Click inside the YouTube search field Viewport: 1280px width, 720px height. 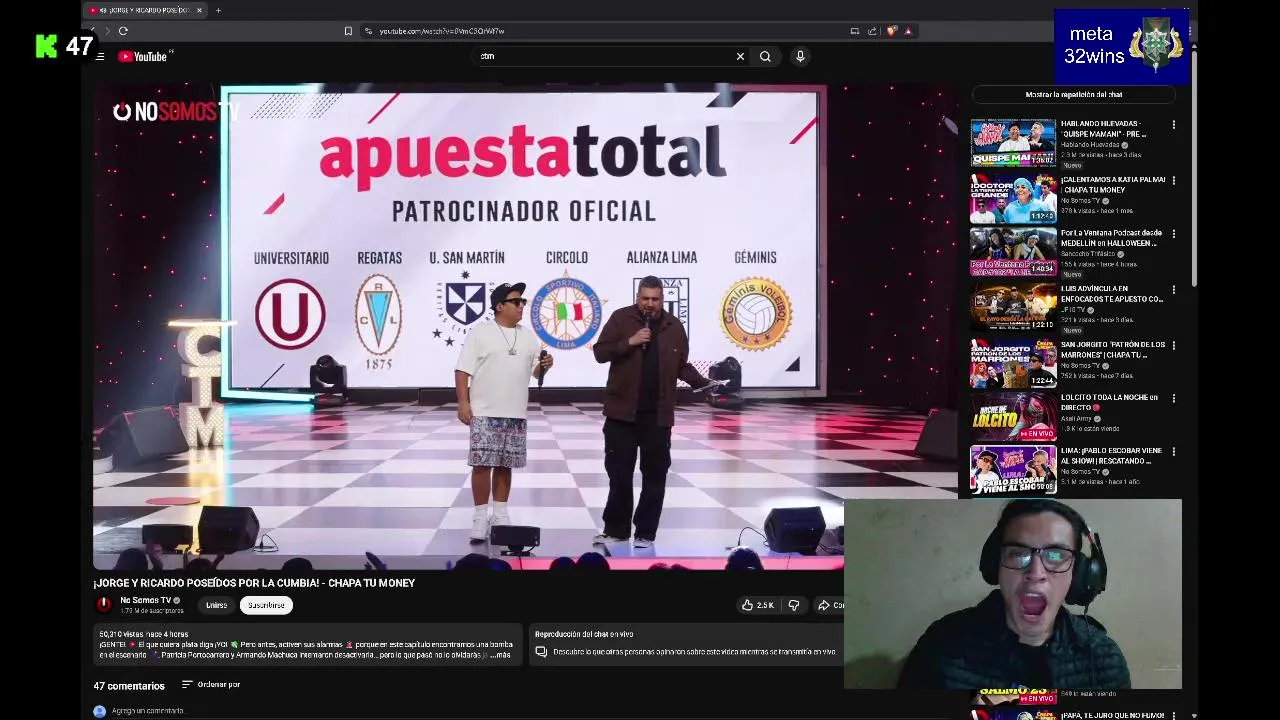(605, 57)
